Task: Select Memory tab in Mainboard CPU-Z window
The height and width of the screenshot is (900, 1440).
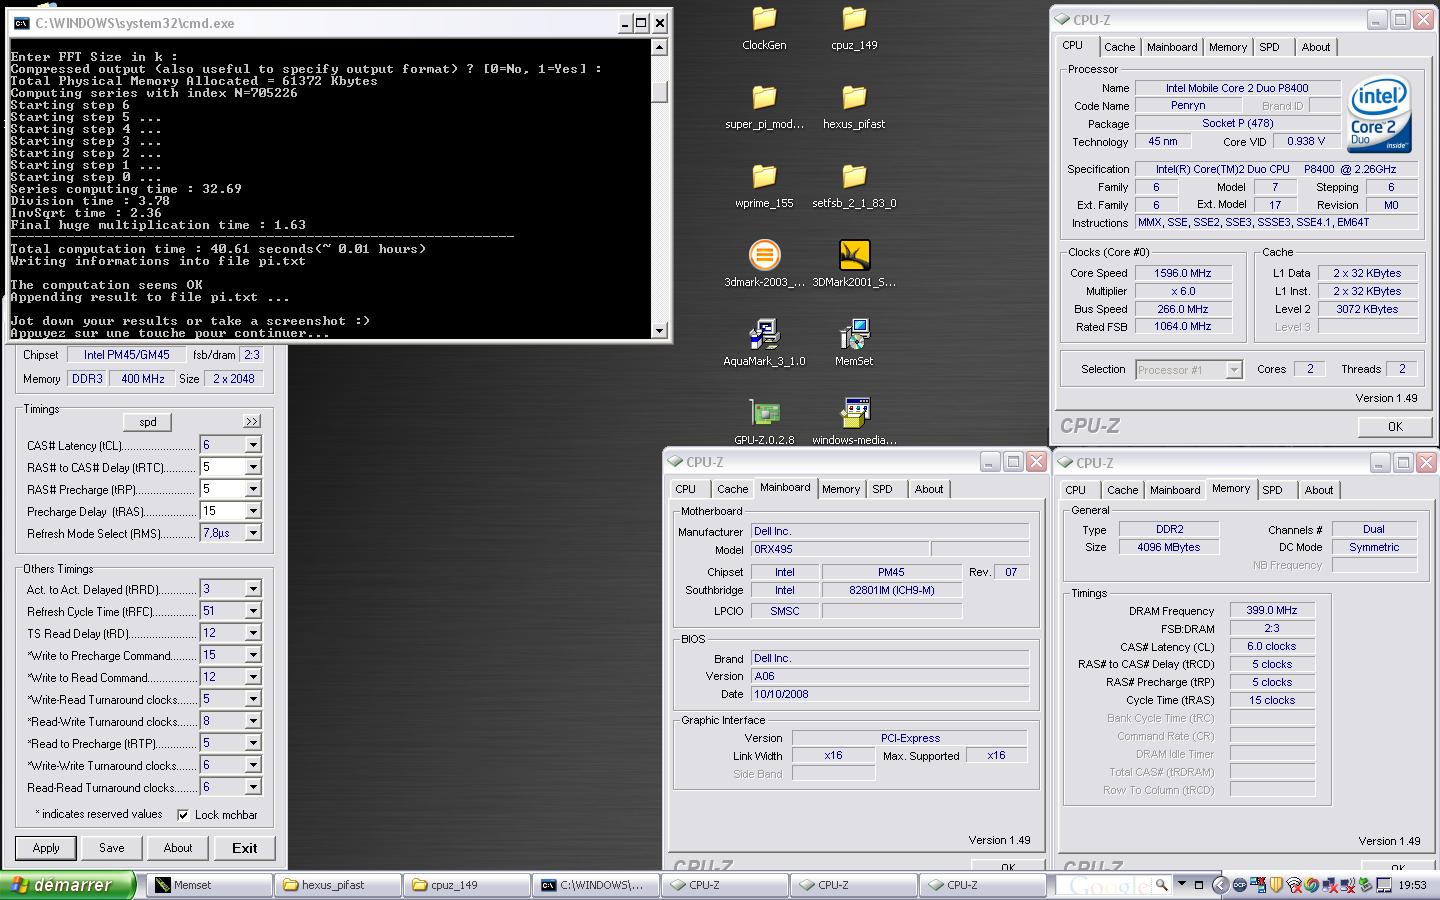Action: pyautogui.click(x=841, y=489)
